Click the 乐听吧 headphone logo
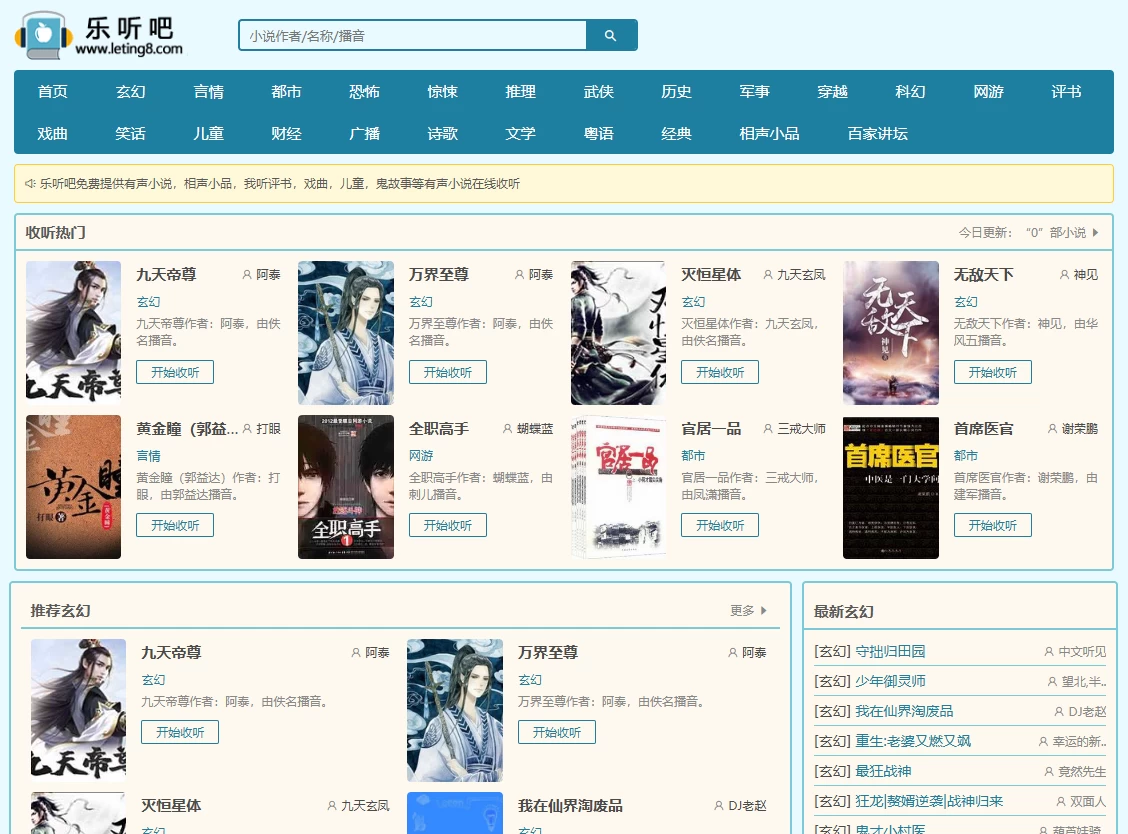Image resolution: width=1128 pixels, height=834 pixels. 43,35
